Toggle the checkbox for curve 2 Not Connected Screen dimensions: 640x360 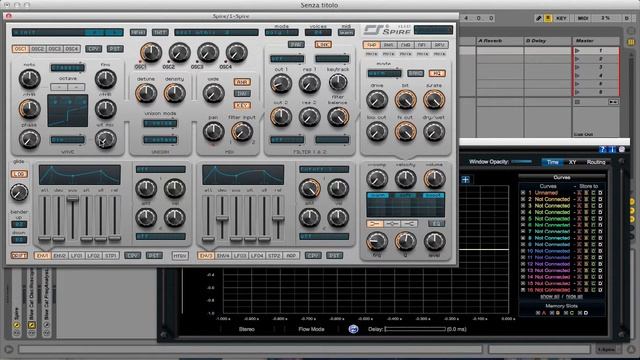[x=523, y=199]
